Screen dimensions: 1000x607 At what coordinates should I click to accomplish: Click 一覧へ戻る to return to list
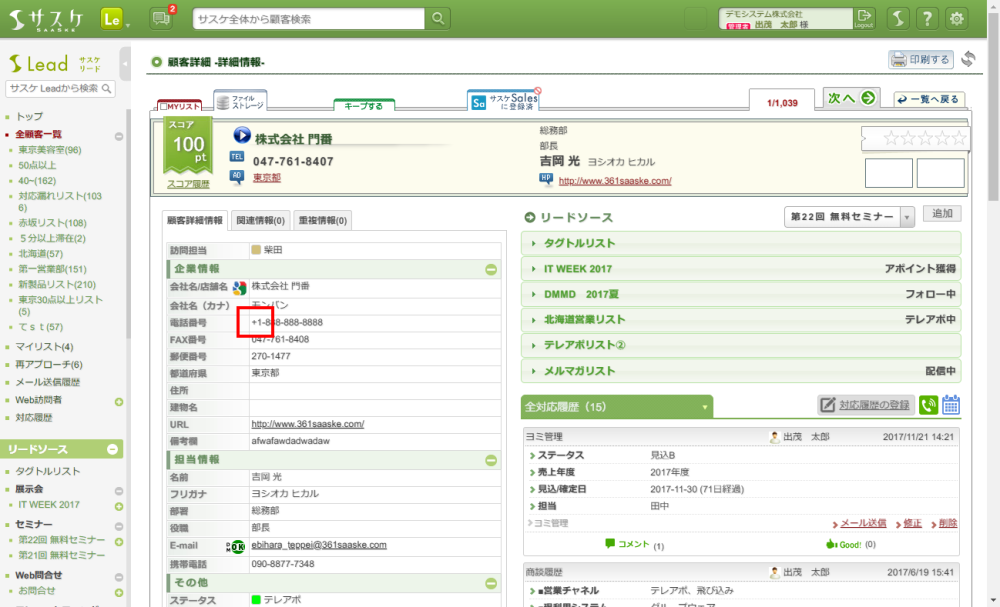929,99
